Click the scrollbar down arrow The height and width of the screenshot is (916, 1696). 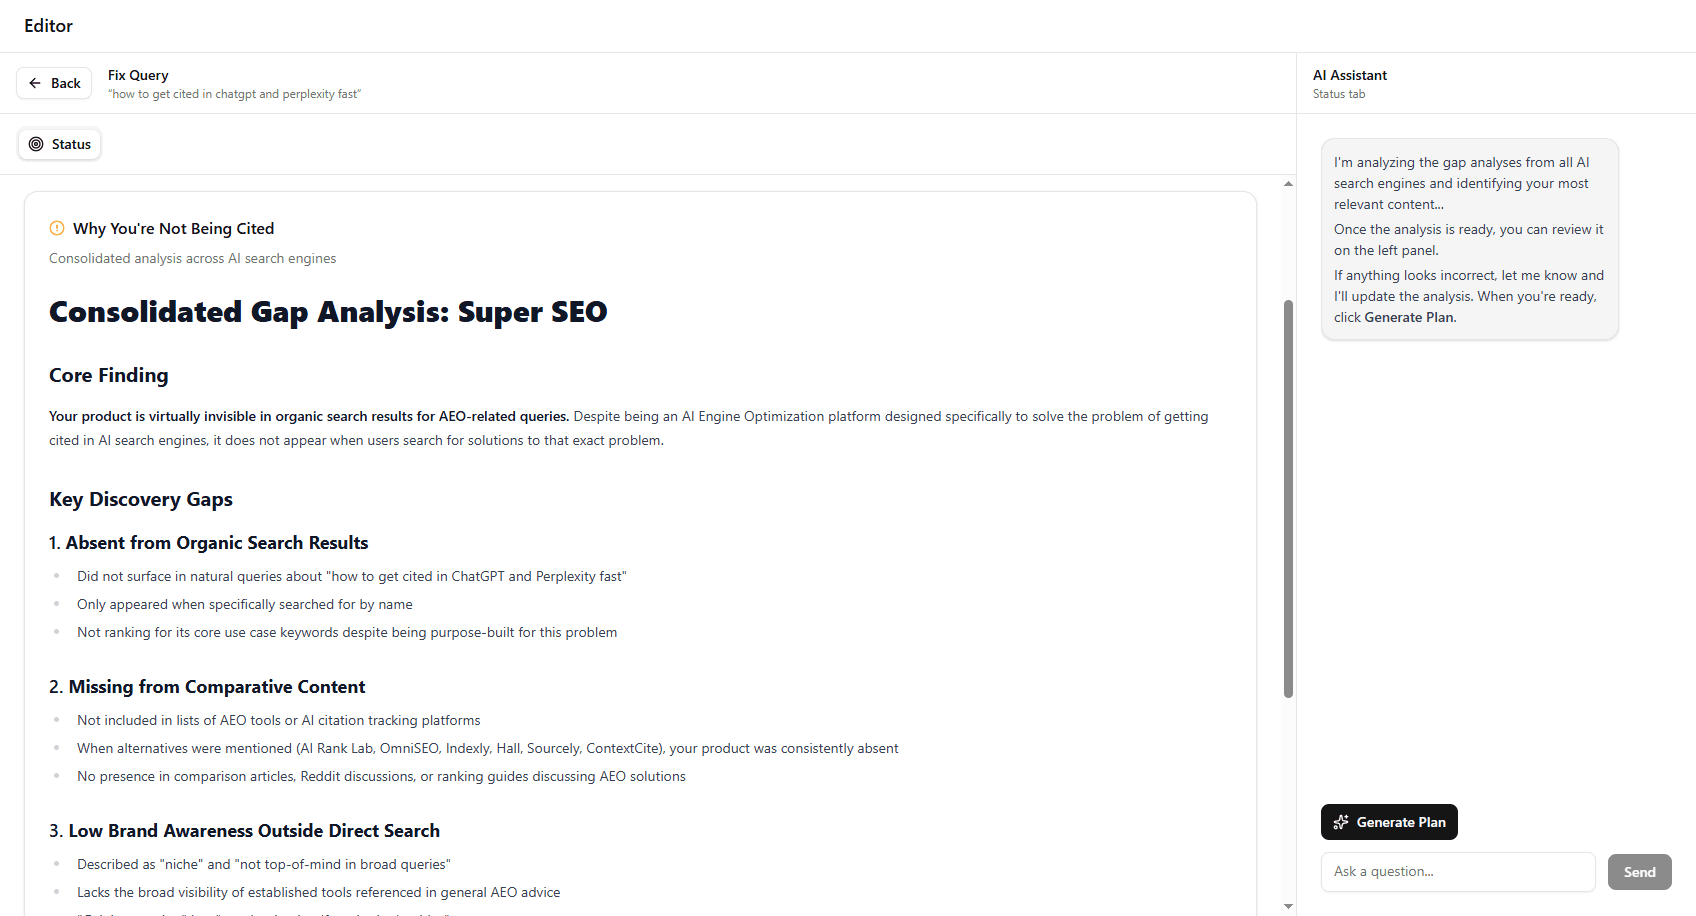coord(1288,906)
